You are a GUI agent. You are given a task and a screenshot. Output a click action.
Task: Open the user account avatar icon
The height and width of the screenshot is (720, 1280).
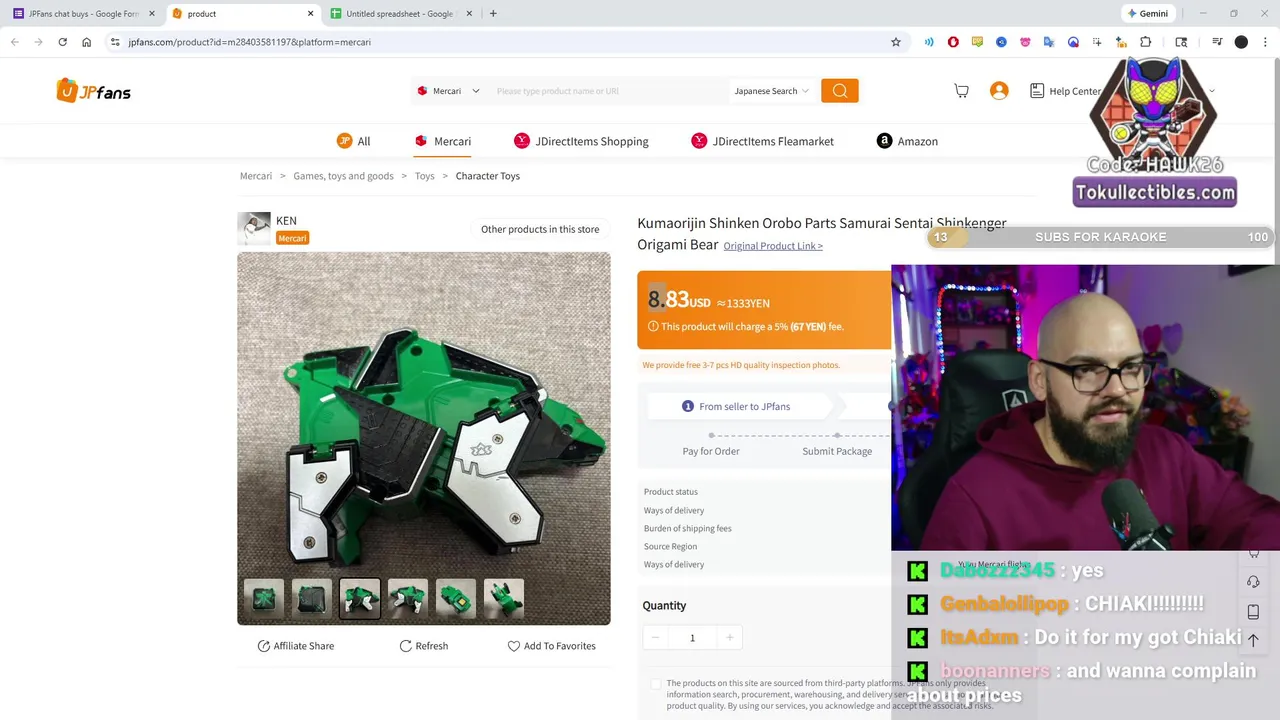point(999,91)
